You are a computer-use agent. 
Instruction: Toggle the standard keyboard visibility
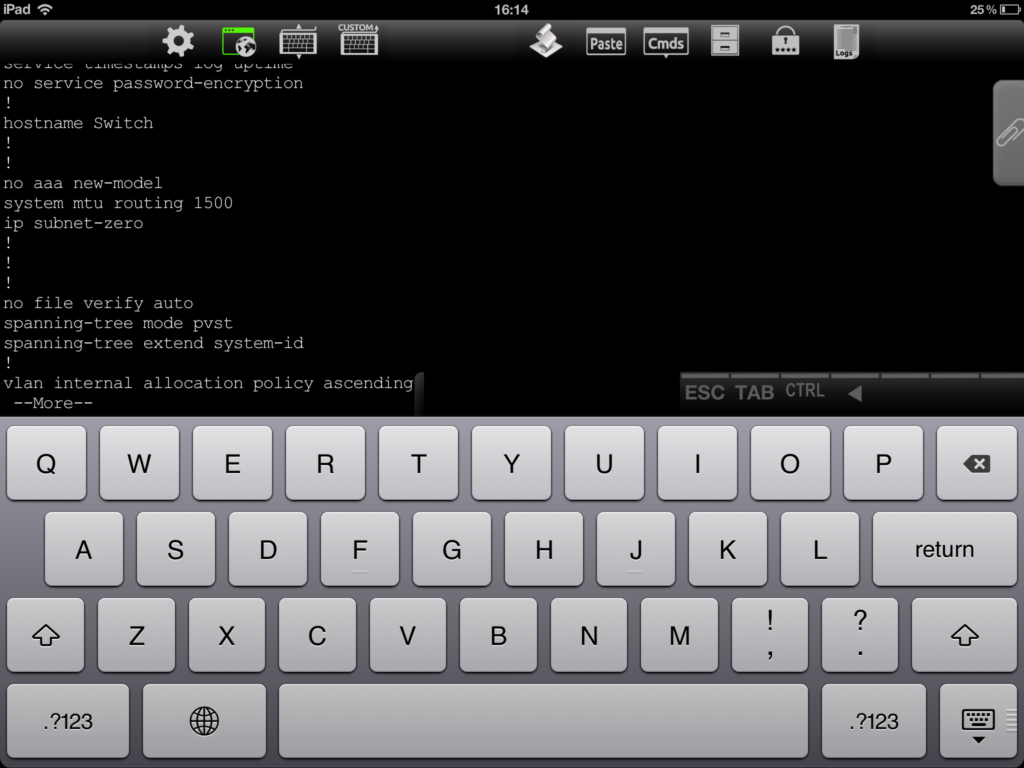tap(297, 42)
